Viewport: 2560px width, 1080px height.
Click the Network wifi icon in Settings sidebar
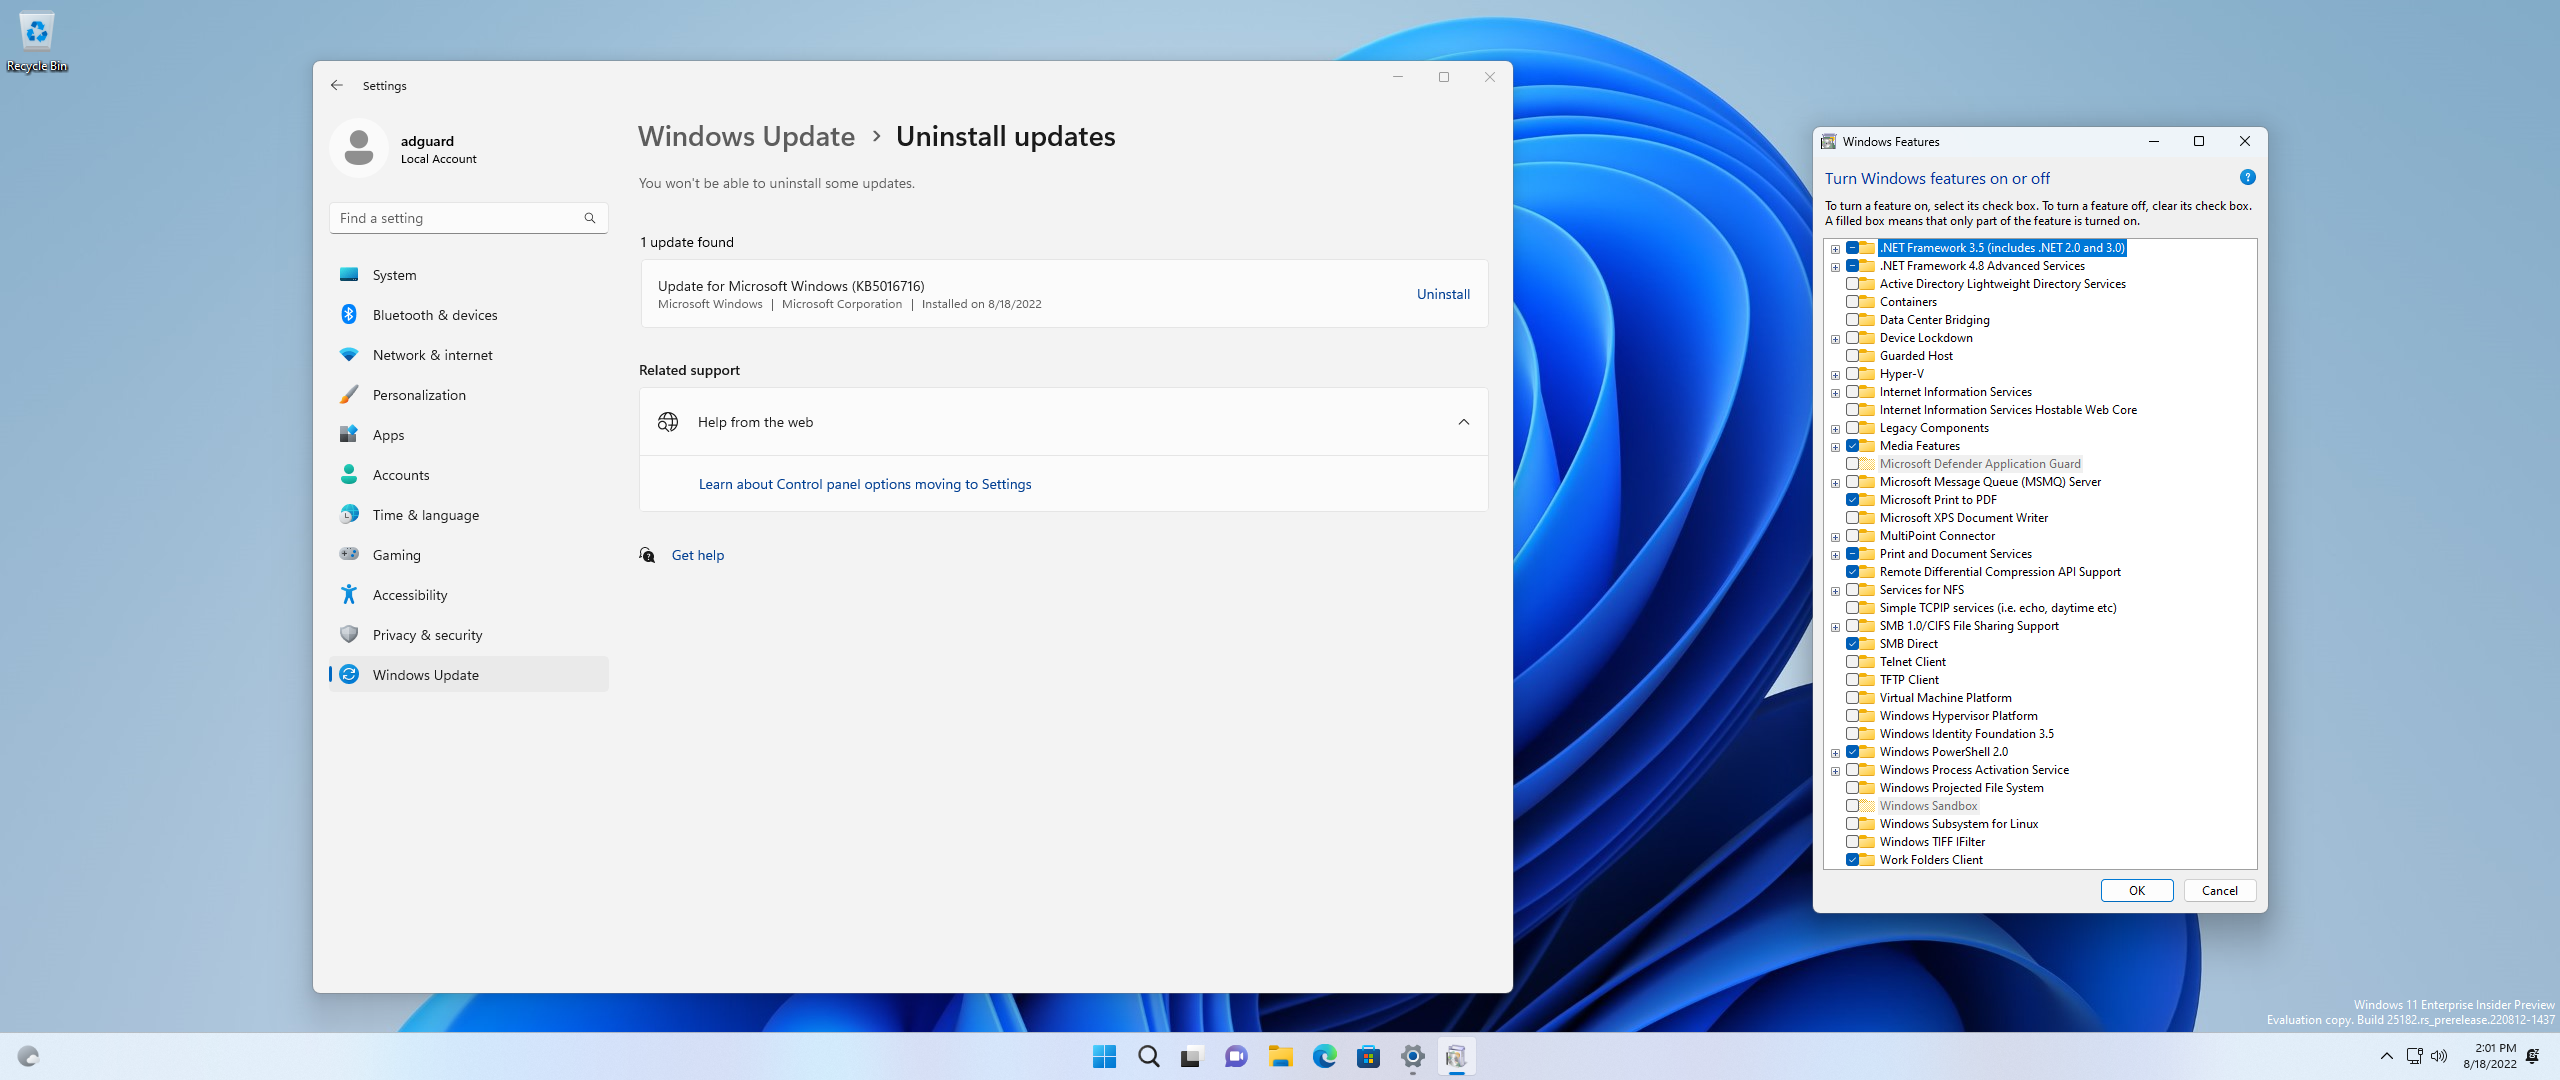349,355
